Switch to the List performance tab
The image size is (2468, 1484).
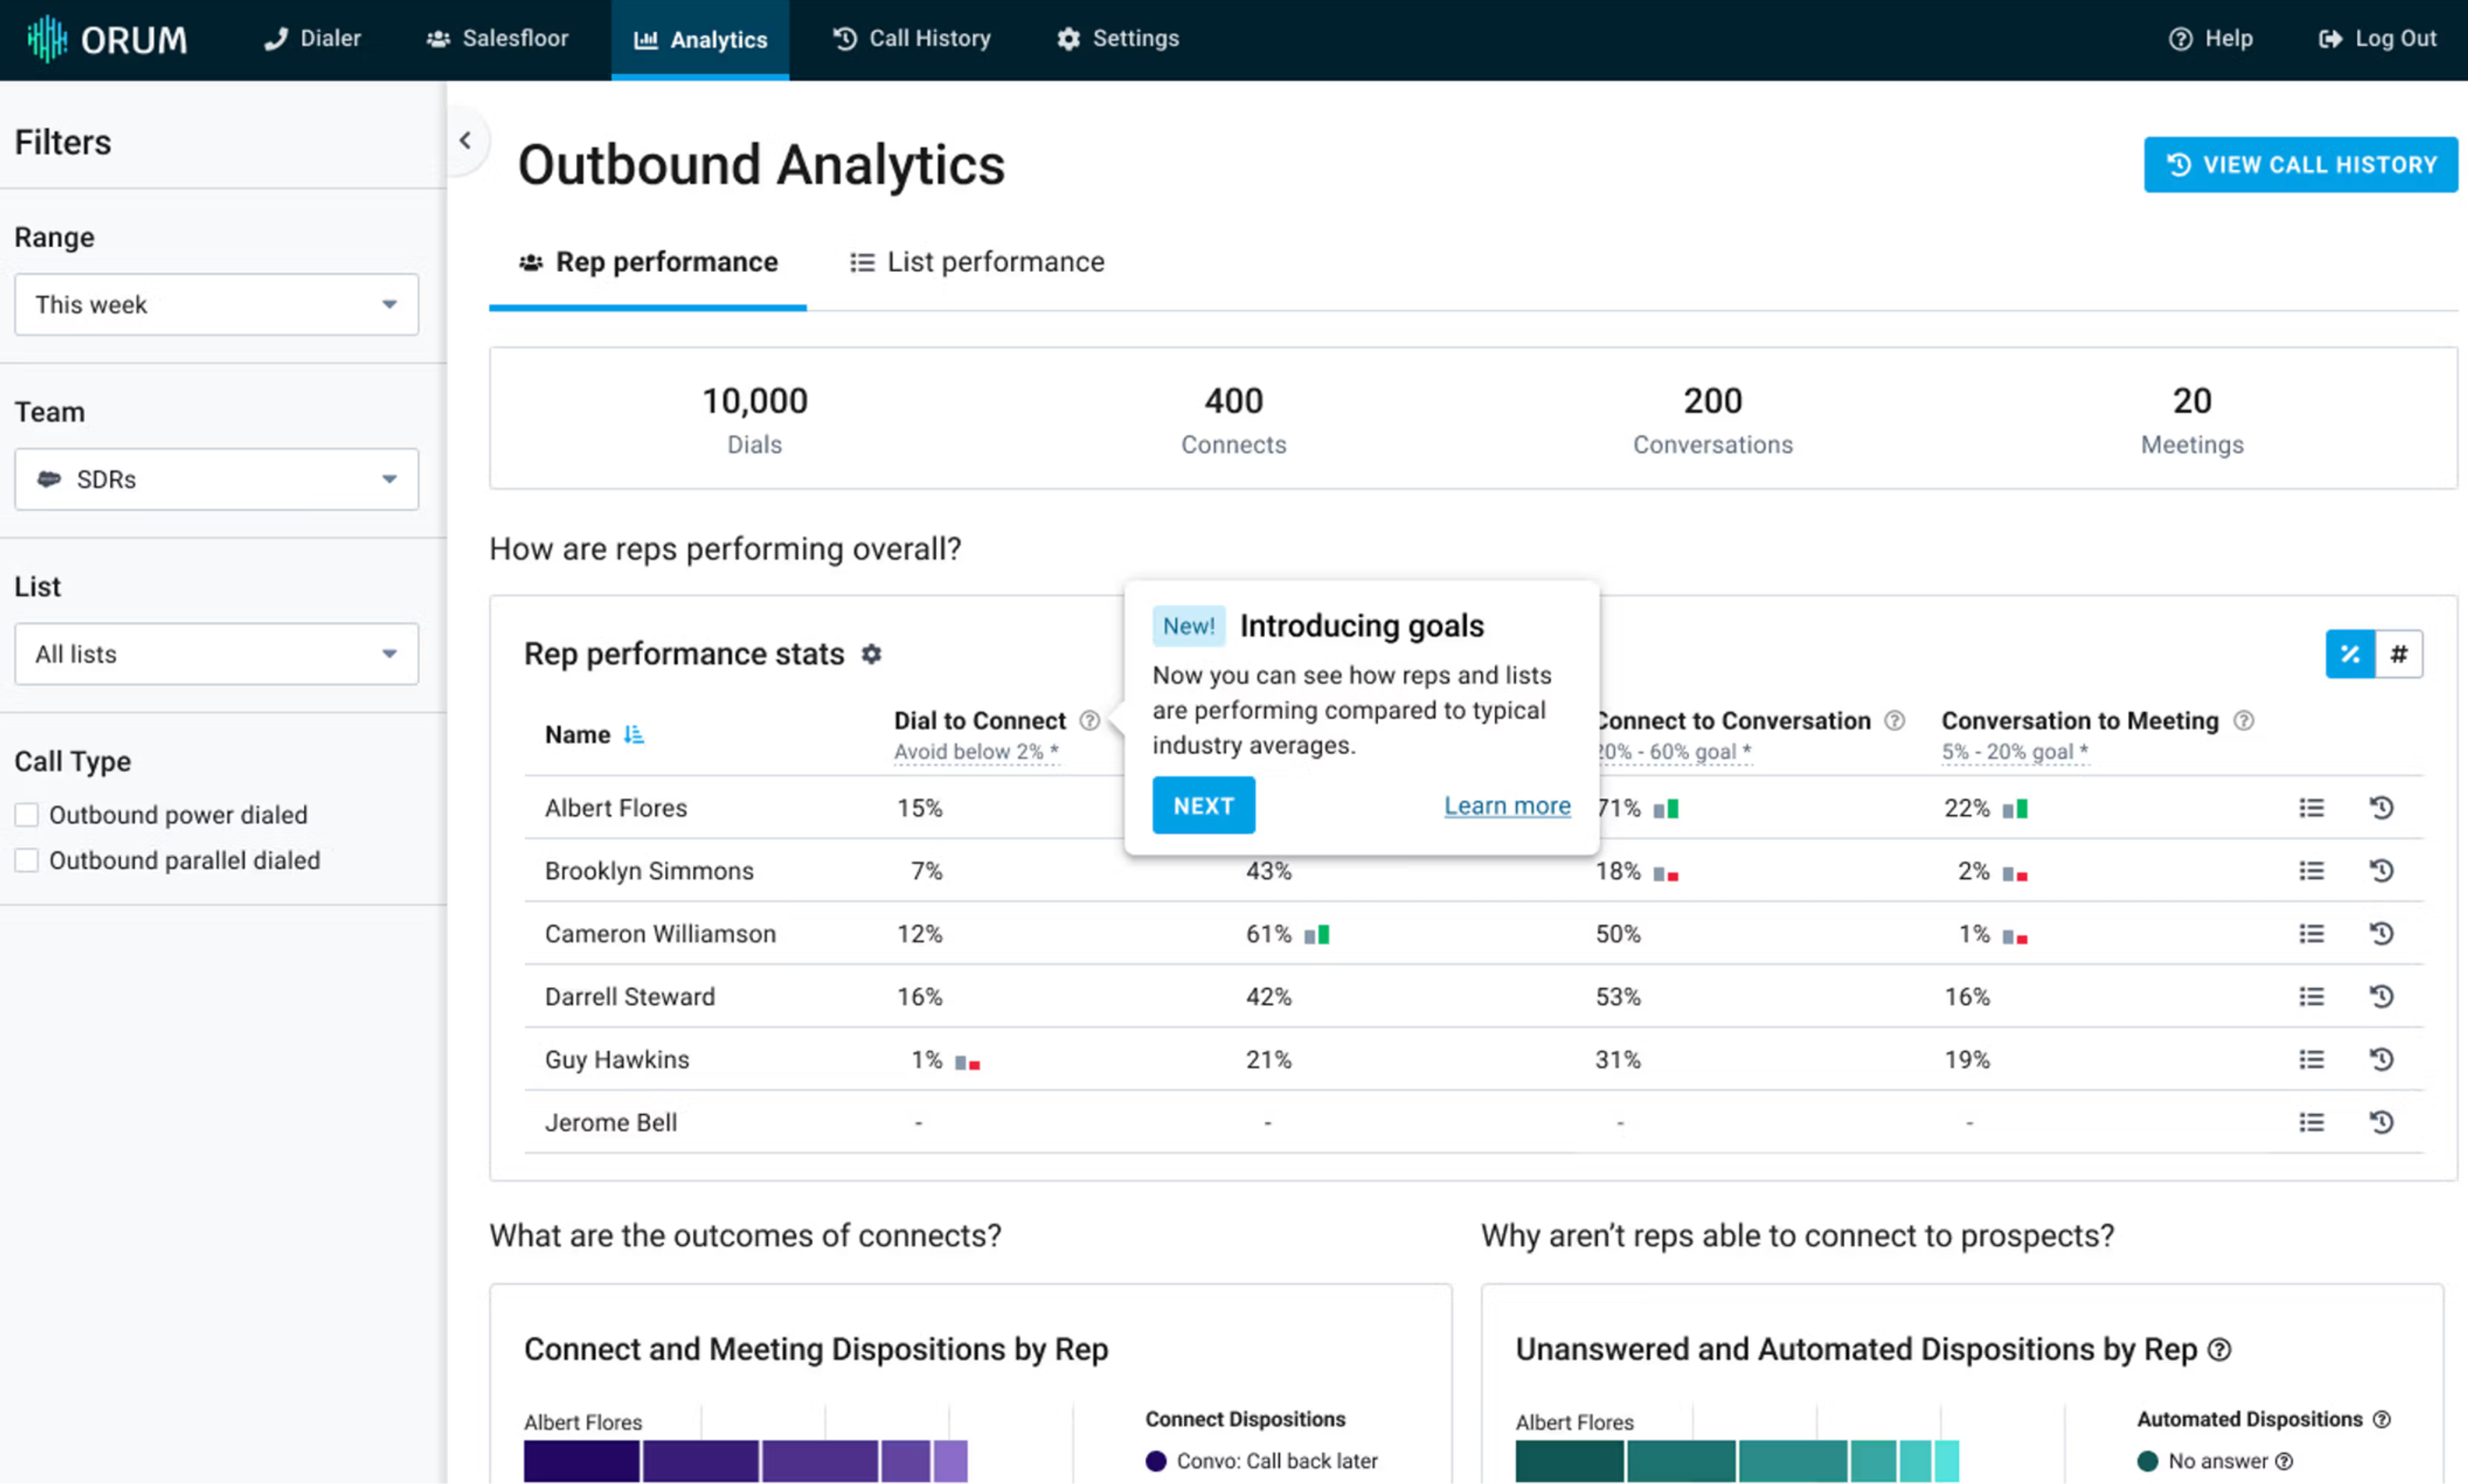(x=977, y=262)
